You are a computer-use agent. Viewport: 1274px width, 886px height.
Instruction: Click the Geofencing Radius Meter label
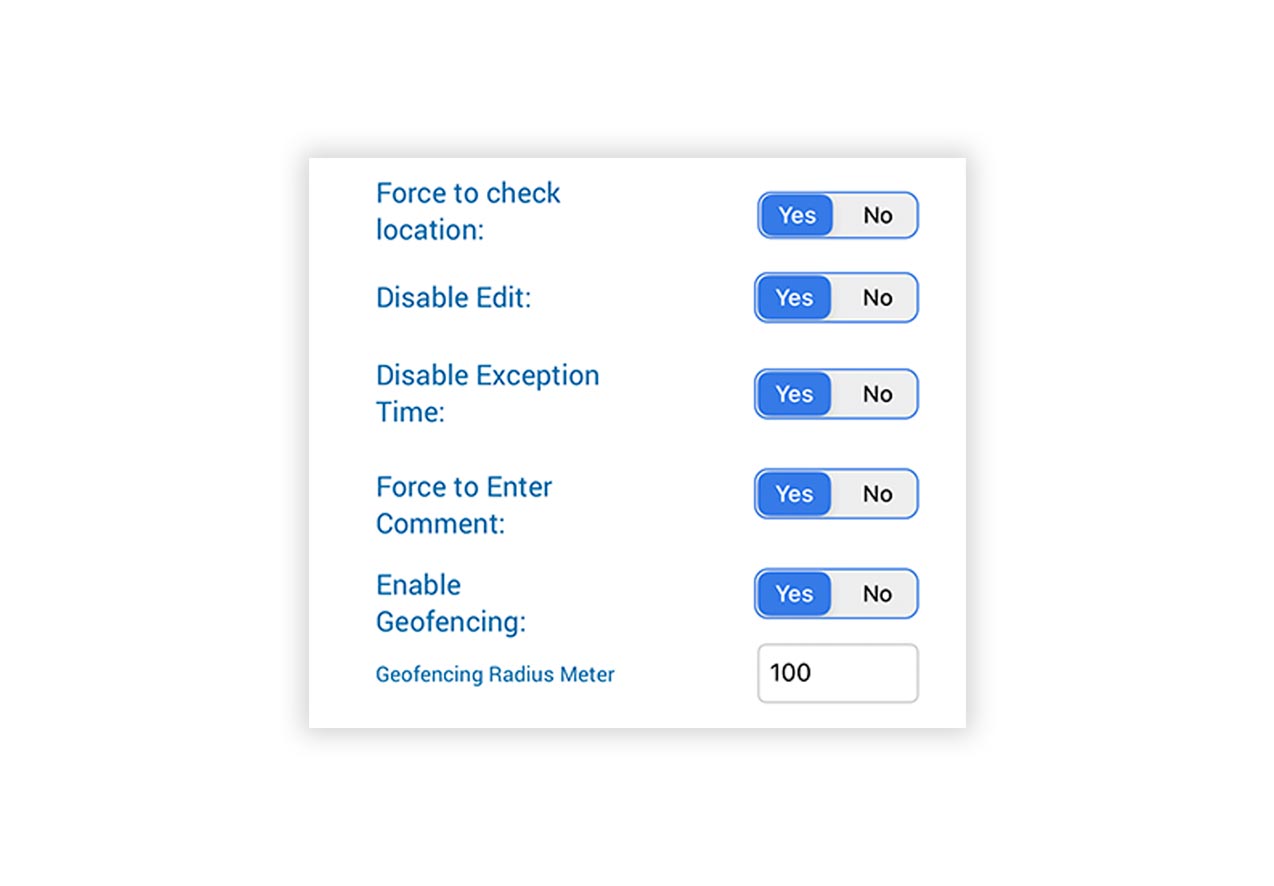coord(494,674)
